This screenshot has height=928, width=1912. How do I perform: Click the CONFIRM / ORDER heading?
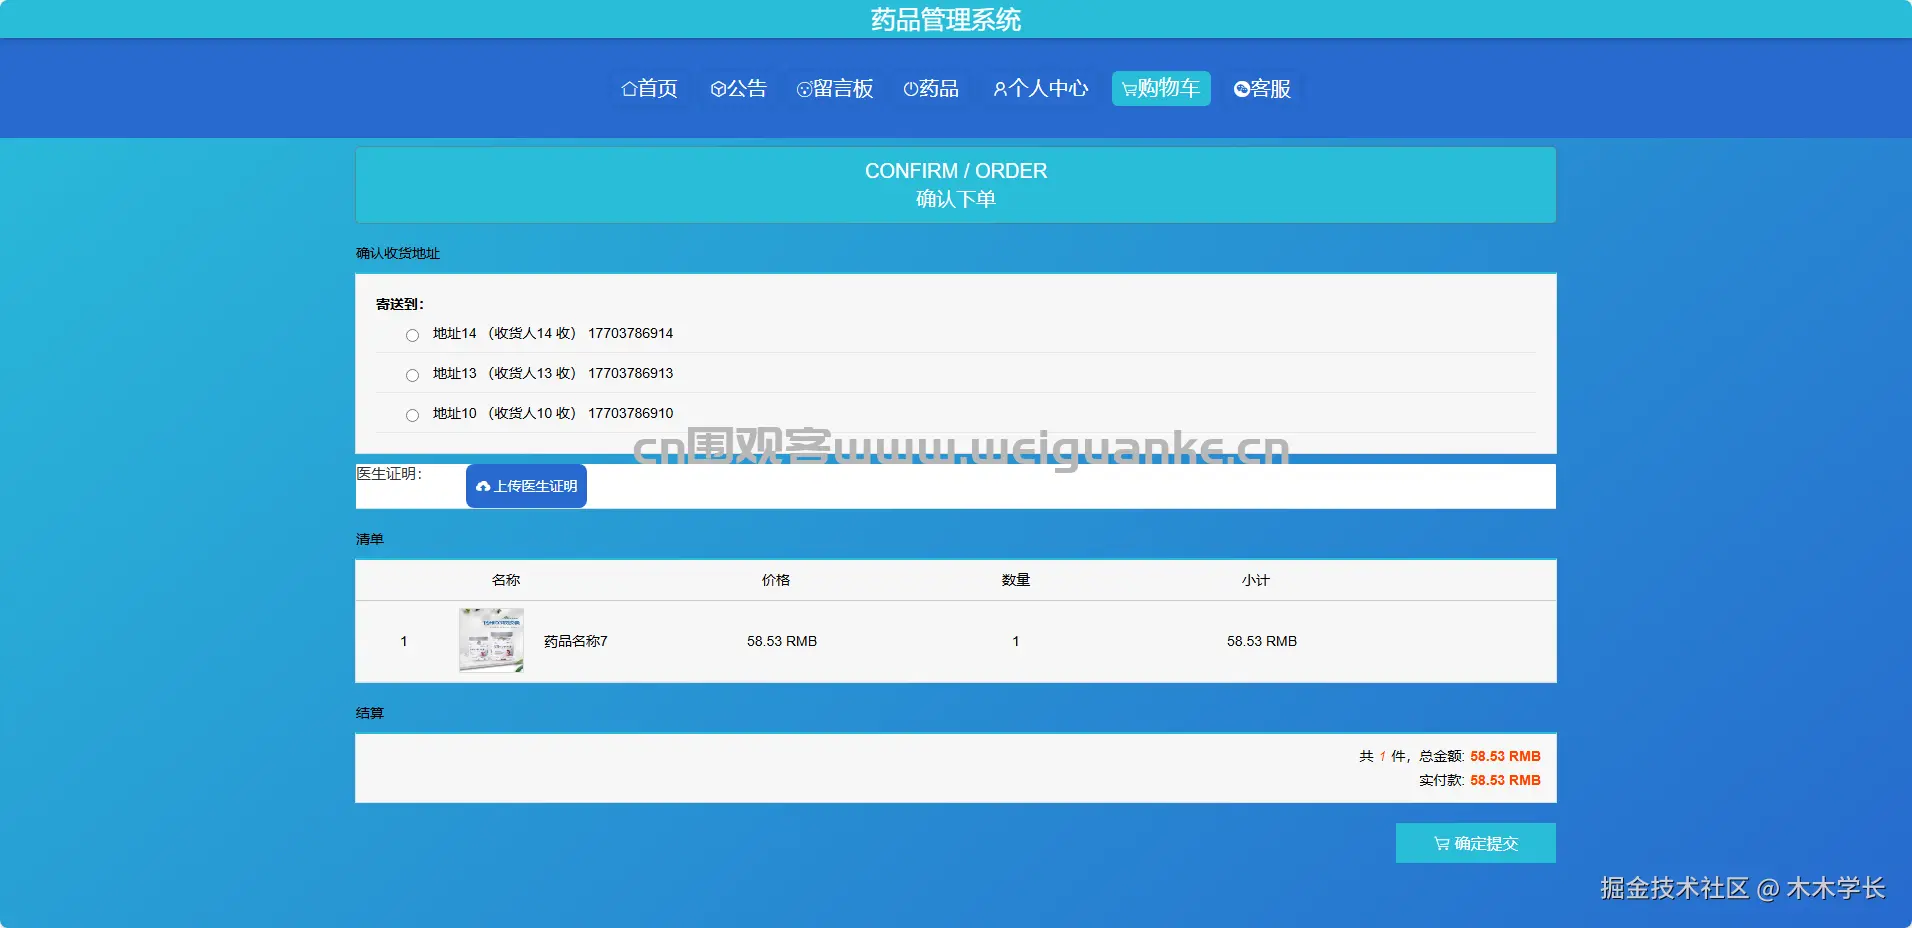[956, 171]
